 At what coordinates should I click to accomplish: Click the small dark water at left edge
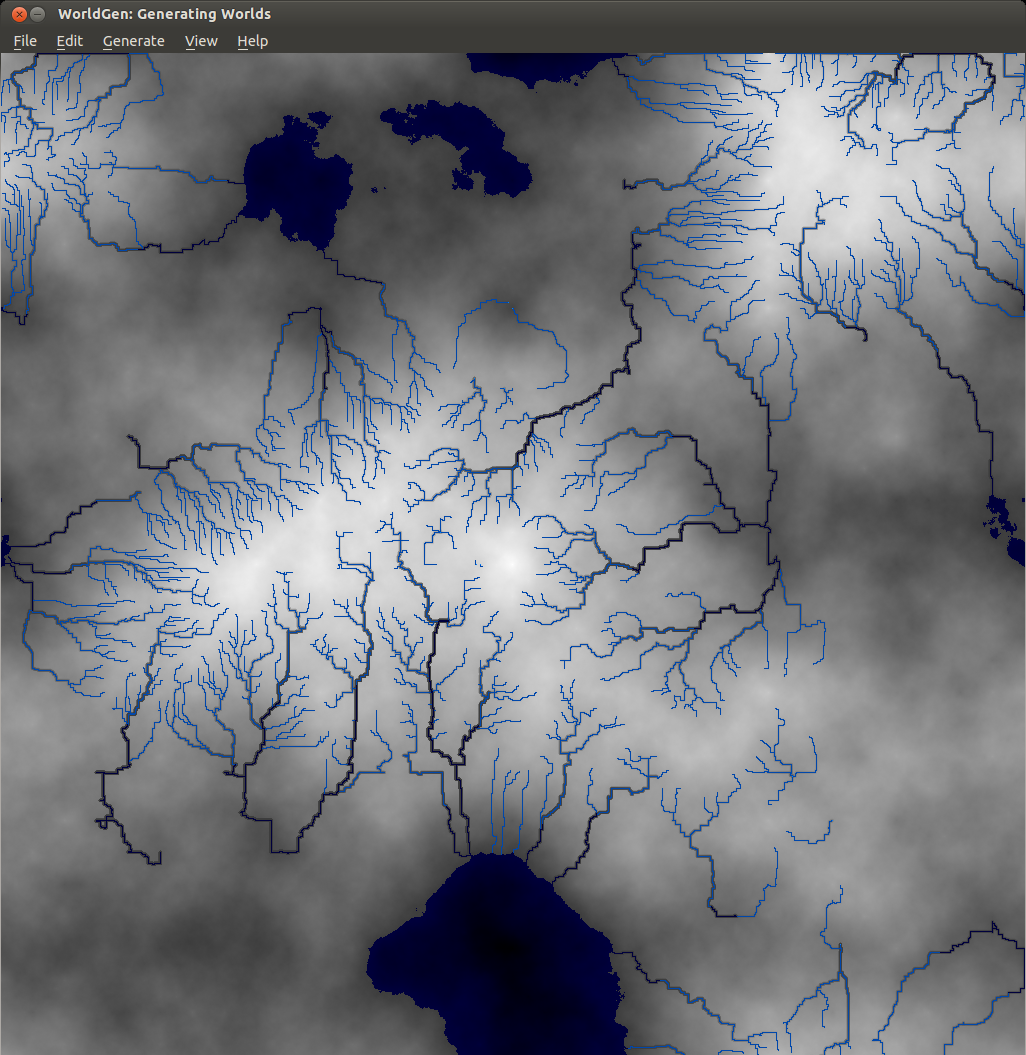pos(4,548)
